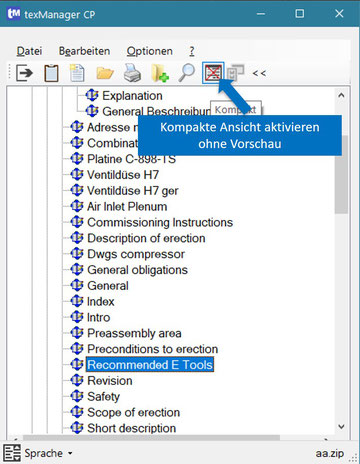Click the greyed windows icon in toolbar
This screenshot has width=360, height=464.
pyautogui.click(x=235, y=73)
